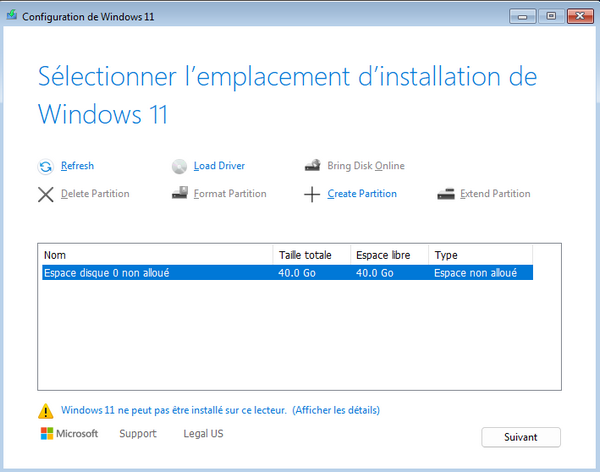Click the Format Partition drive icon
This screenshot has height=472, width=600.
pyautogui.click(x=178, y=194)
